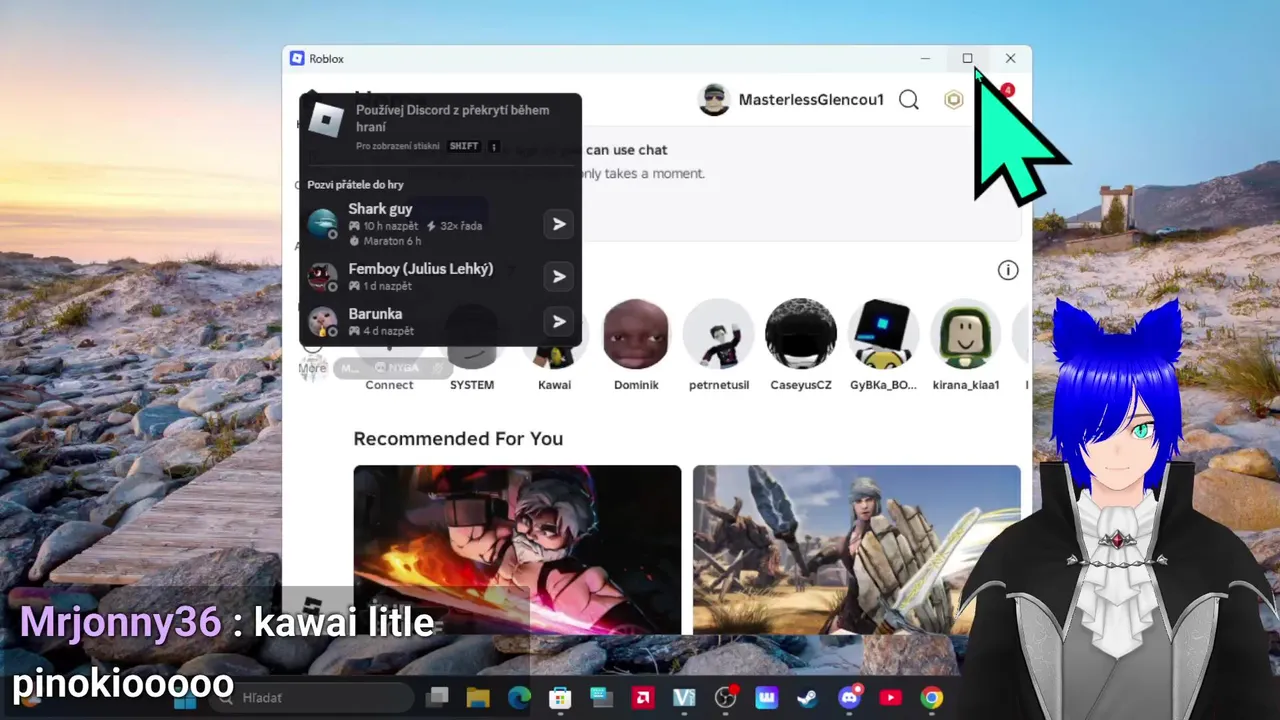The height and width of the screenshot is (720, 1280).
Task: Maximize the Roblox window
Action: pos(967,59)
